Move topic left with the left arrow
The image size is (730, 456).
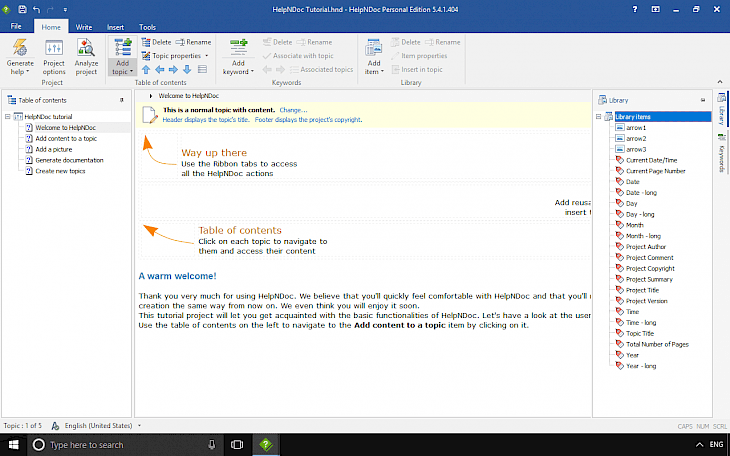160,70
